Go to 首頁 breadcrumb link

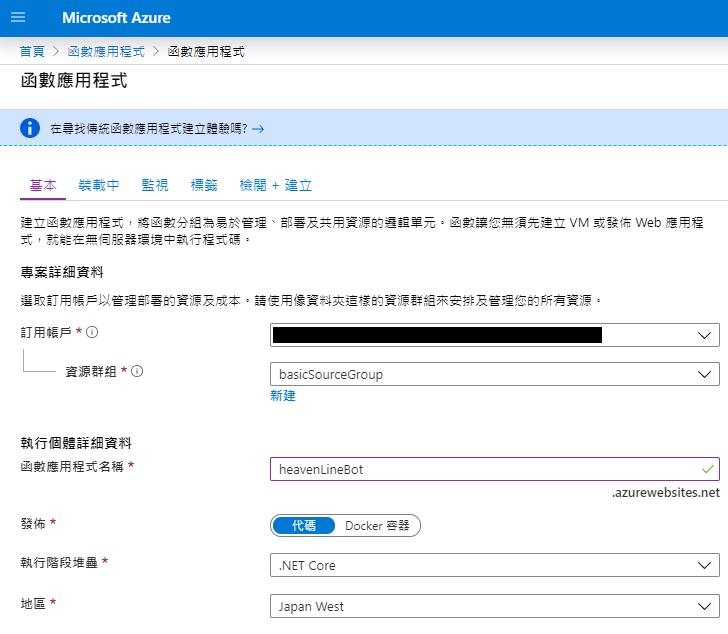(x=32, y=51)
